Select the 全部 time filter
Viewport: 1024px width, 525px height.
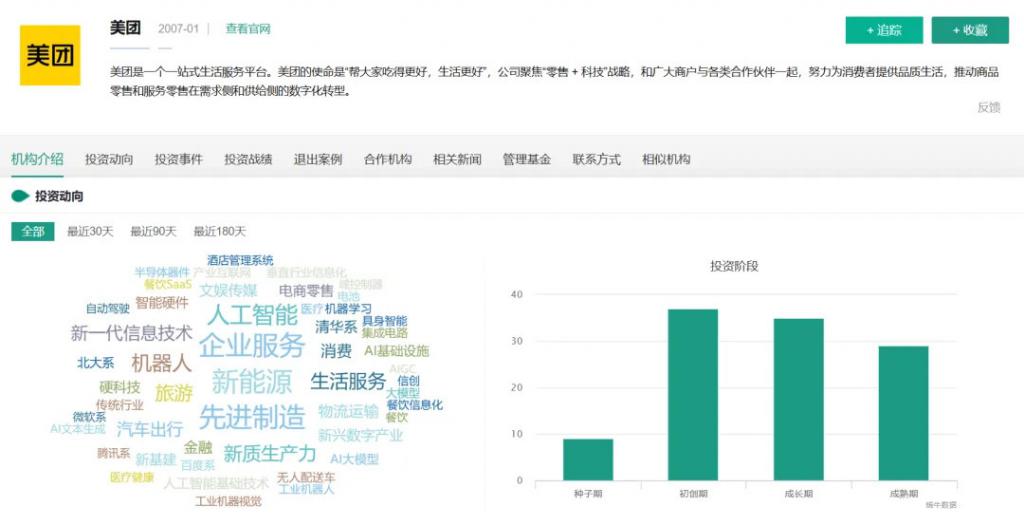(32, 231)
